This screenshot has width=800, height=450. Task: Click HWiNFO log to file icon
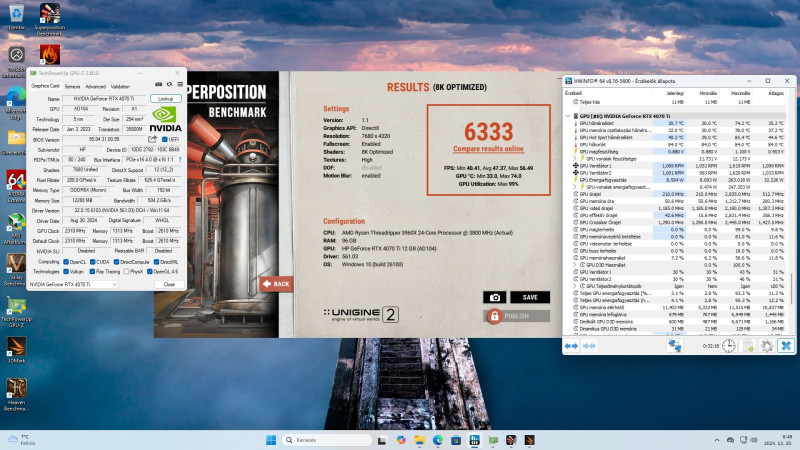(748, 346)
